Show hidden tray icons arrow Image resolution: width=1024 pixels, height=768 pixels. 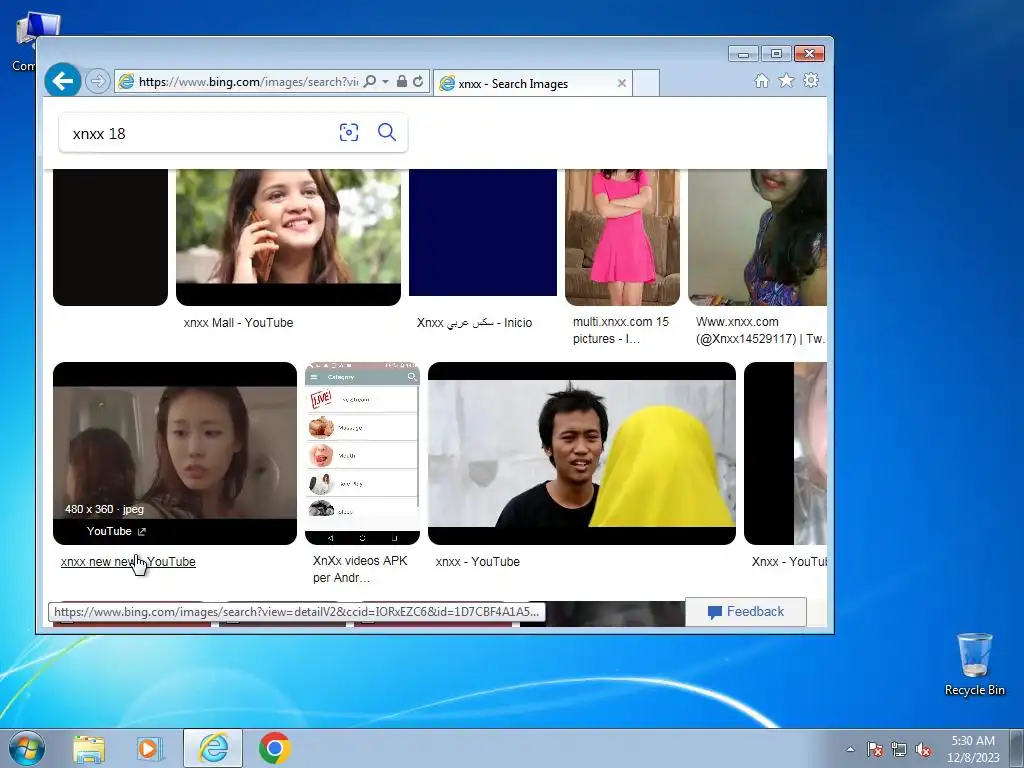click(850, 749)
